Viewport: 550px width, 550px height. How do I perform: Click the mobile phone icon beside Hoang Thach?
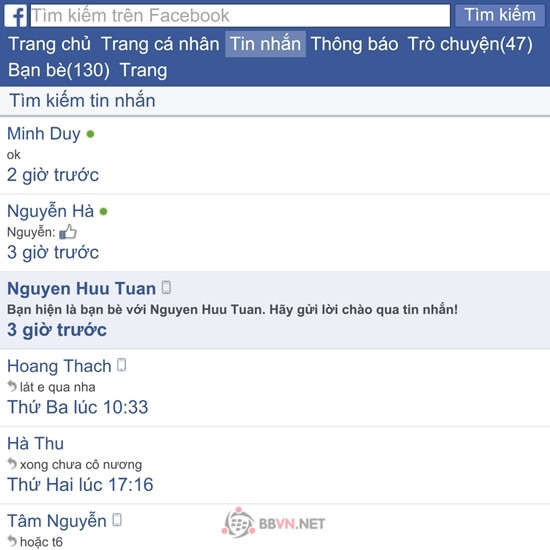[x=121, y=365]
